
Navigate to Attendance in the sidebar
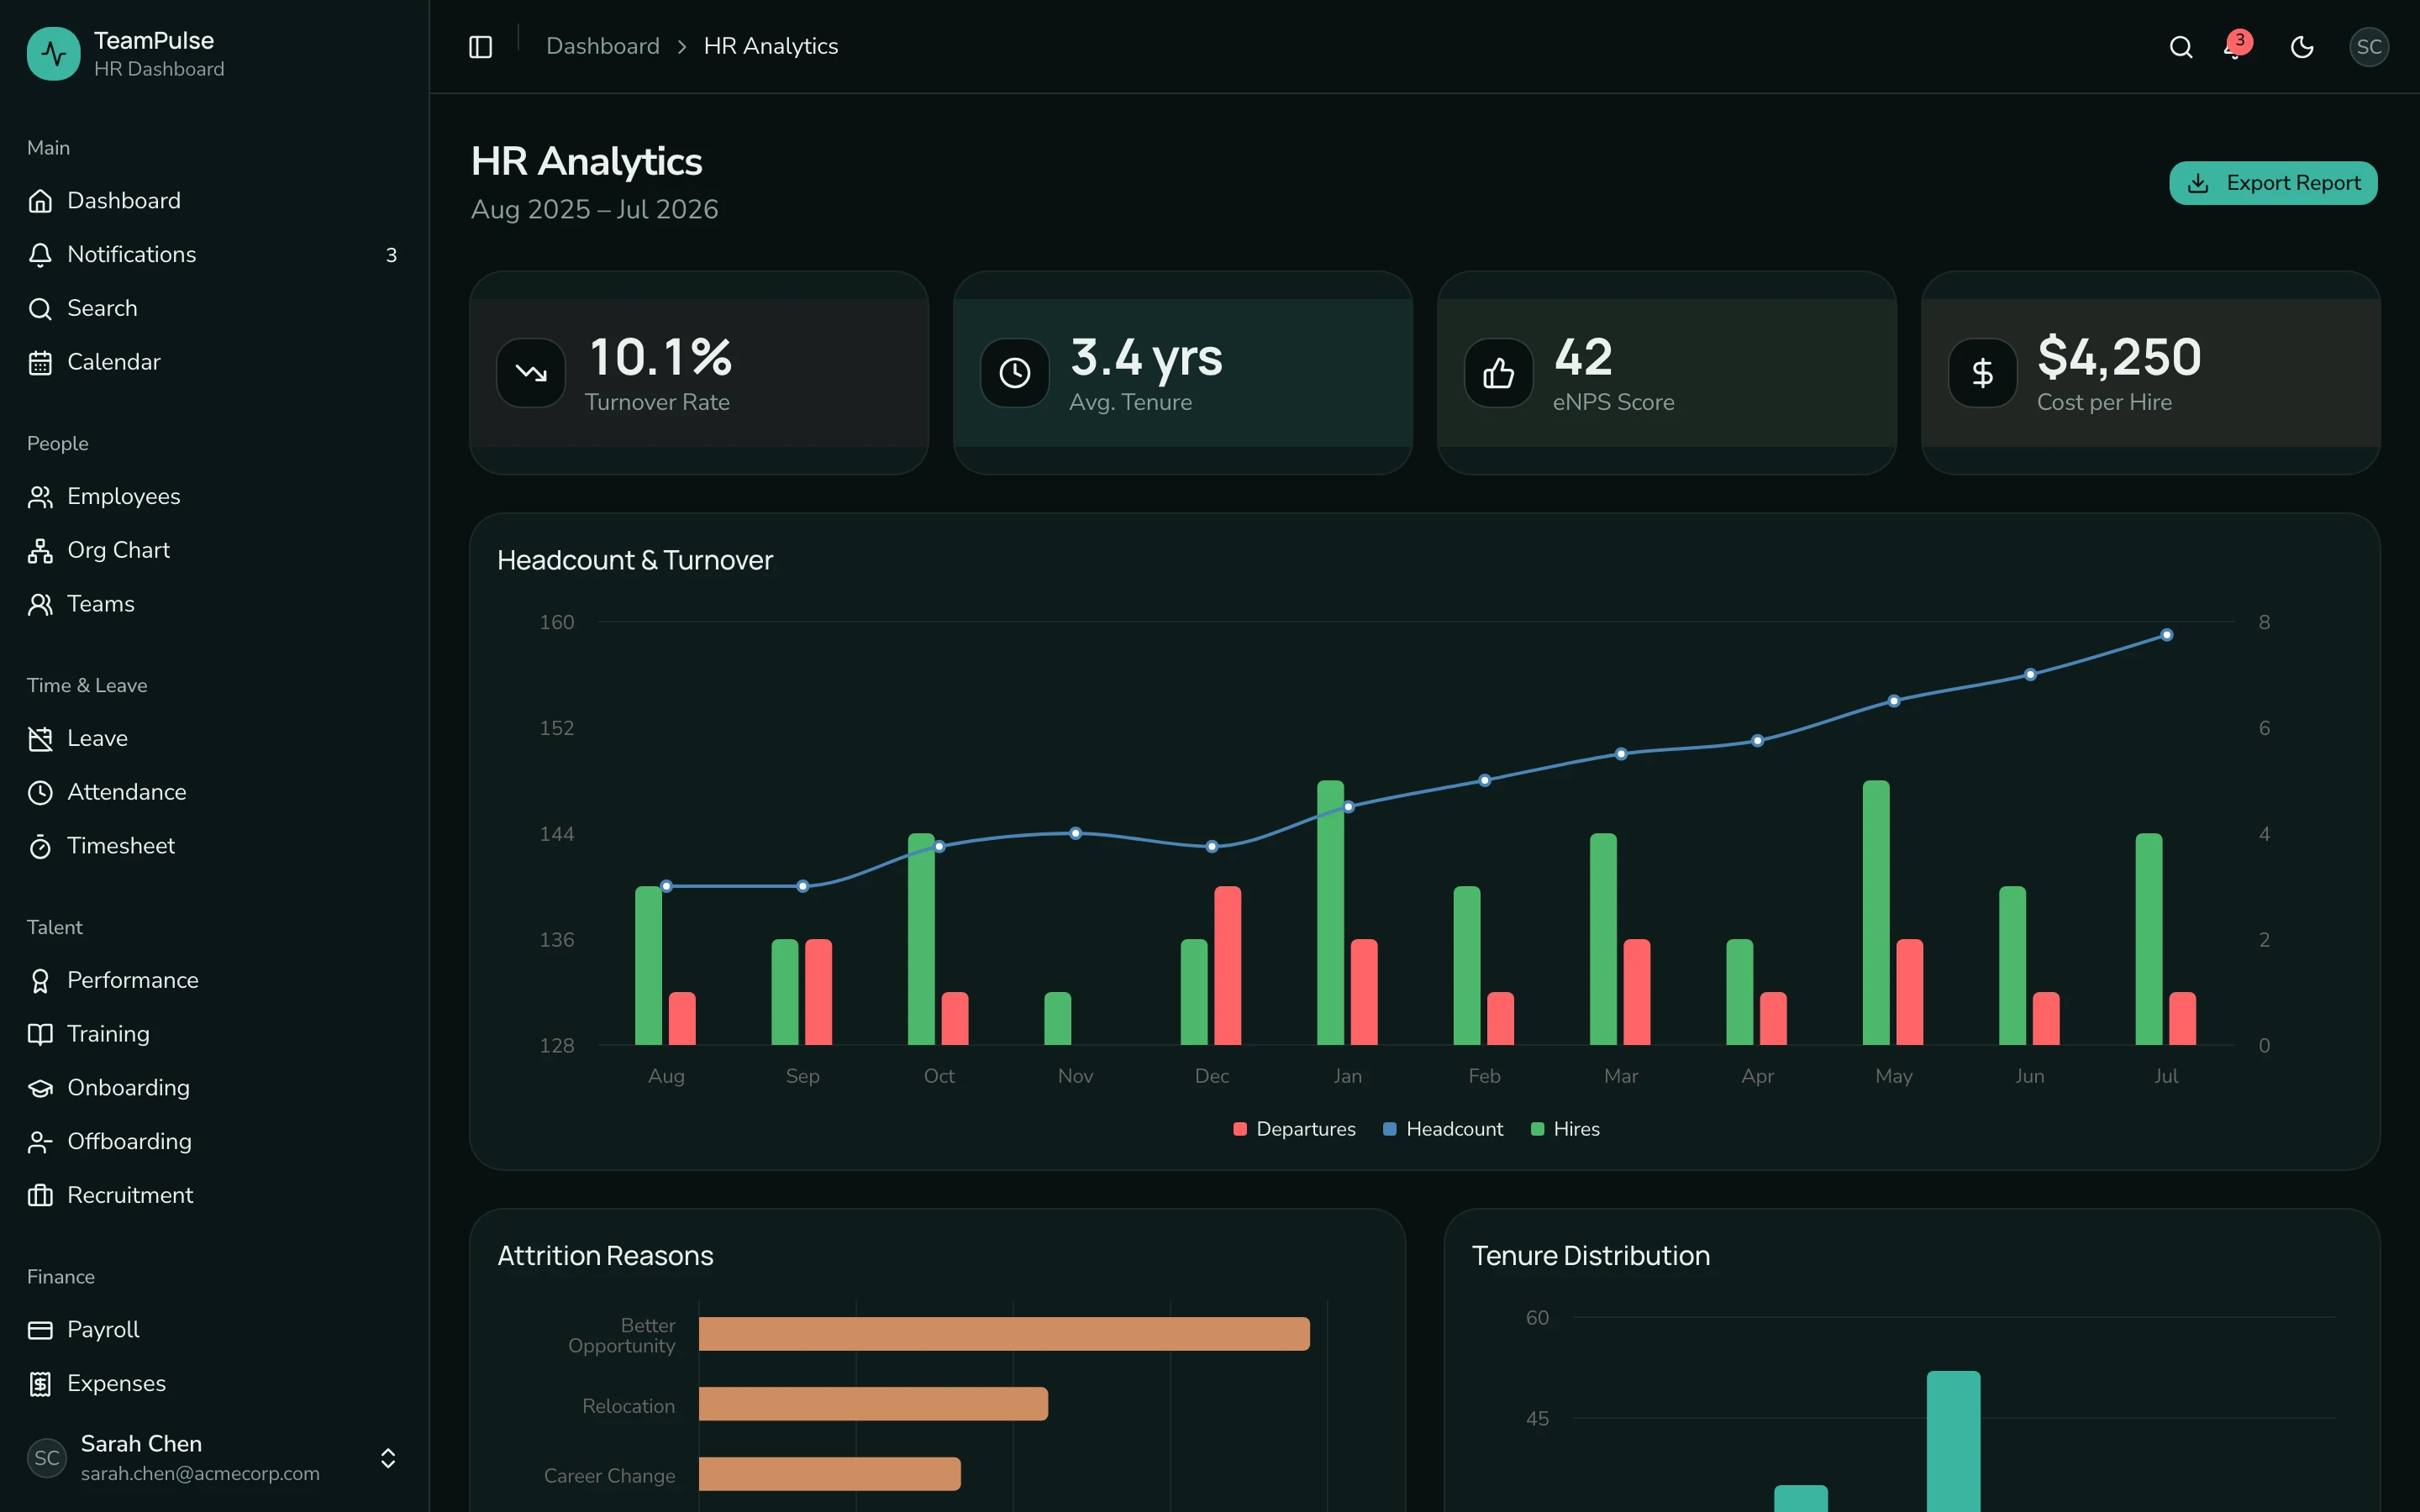[x=214, y=792]
